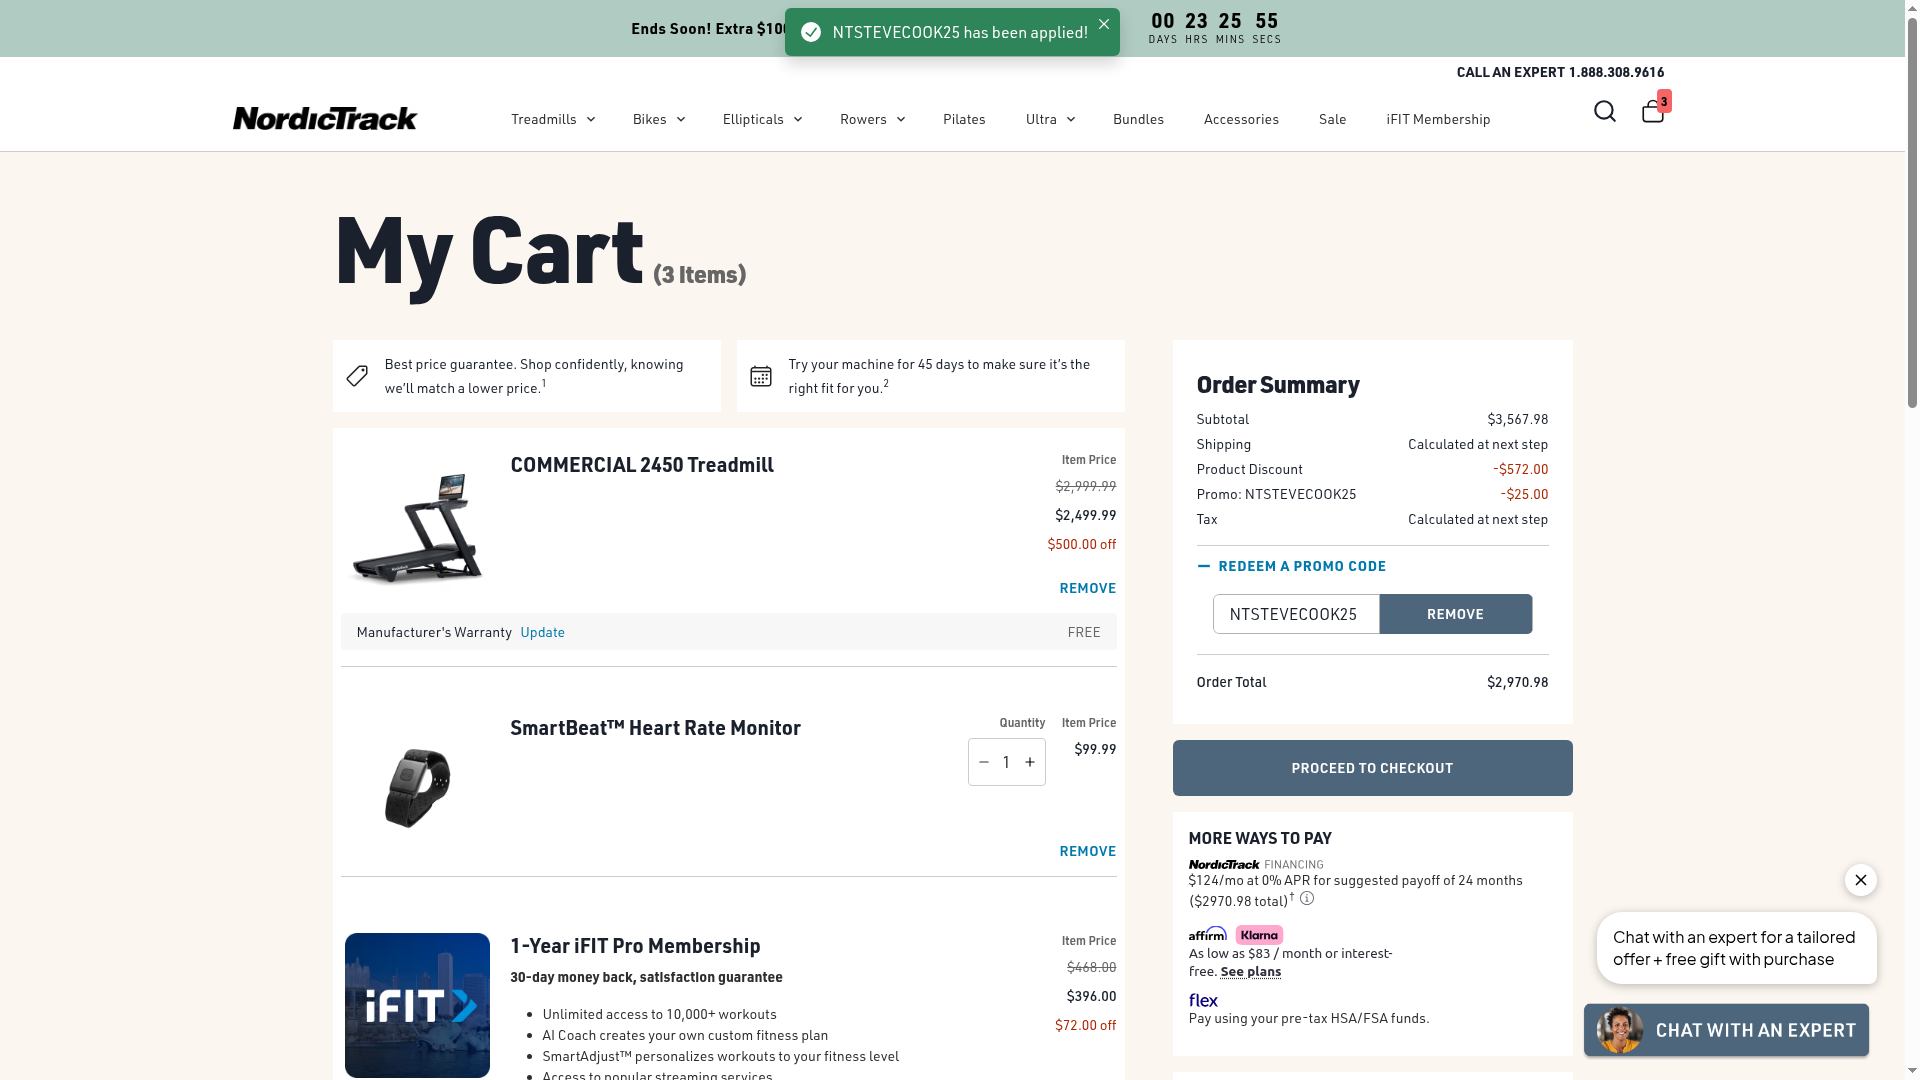
Task: Expand the Bikes dropdown menu
Action: (x=658, y=119)
